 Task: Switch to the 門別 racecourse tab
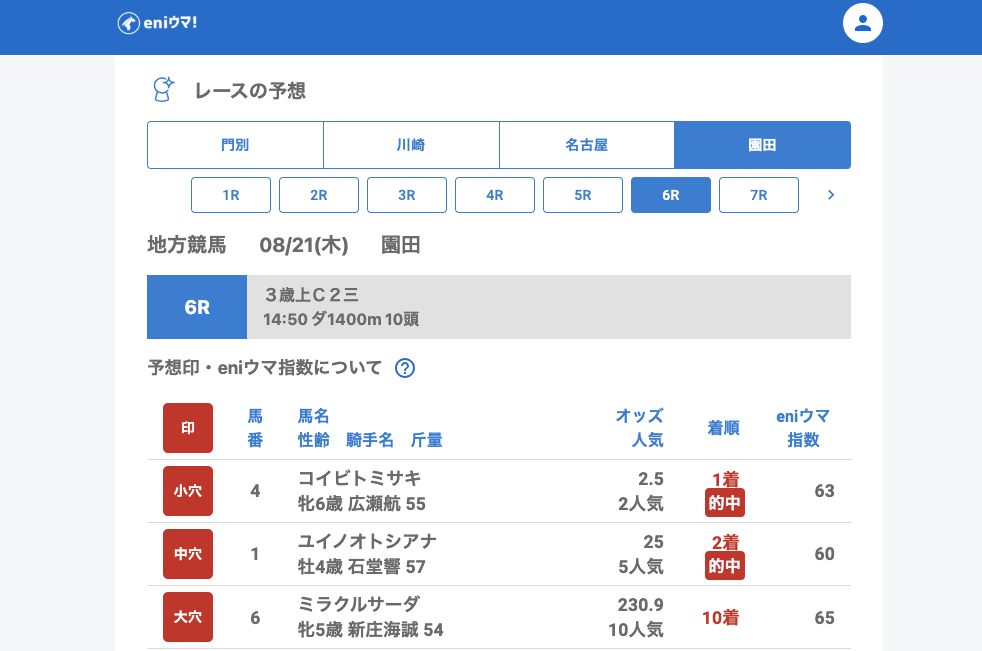[x=235, y=145]
